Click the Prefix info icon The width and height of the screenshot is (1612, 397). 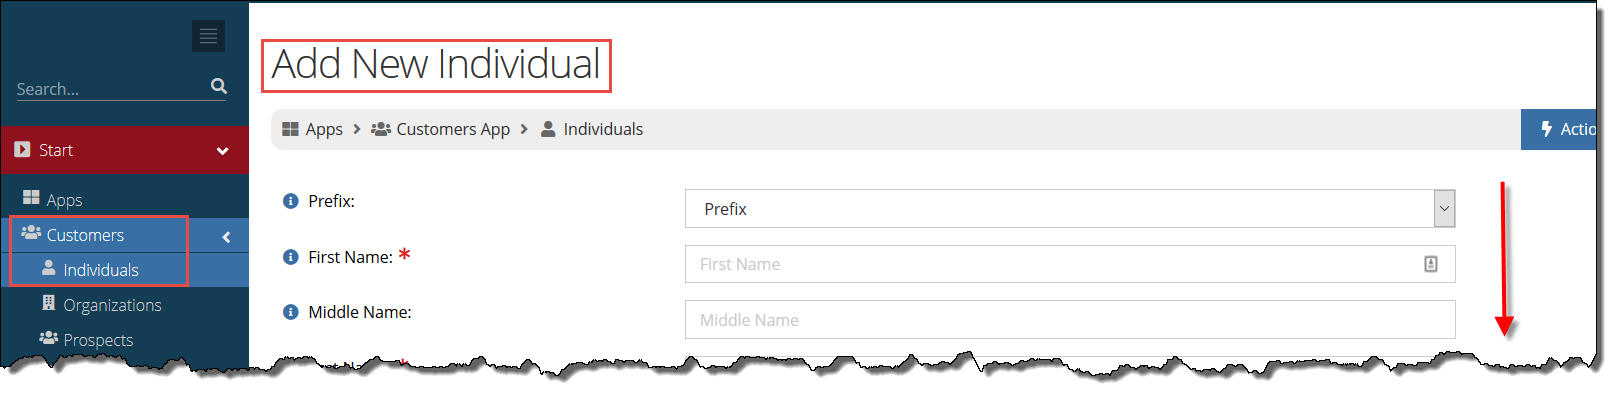click(x=291, y=201)
